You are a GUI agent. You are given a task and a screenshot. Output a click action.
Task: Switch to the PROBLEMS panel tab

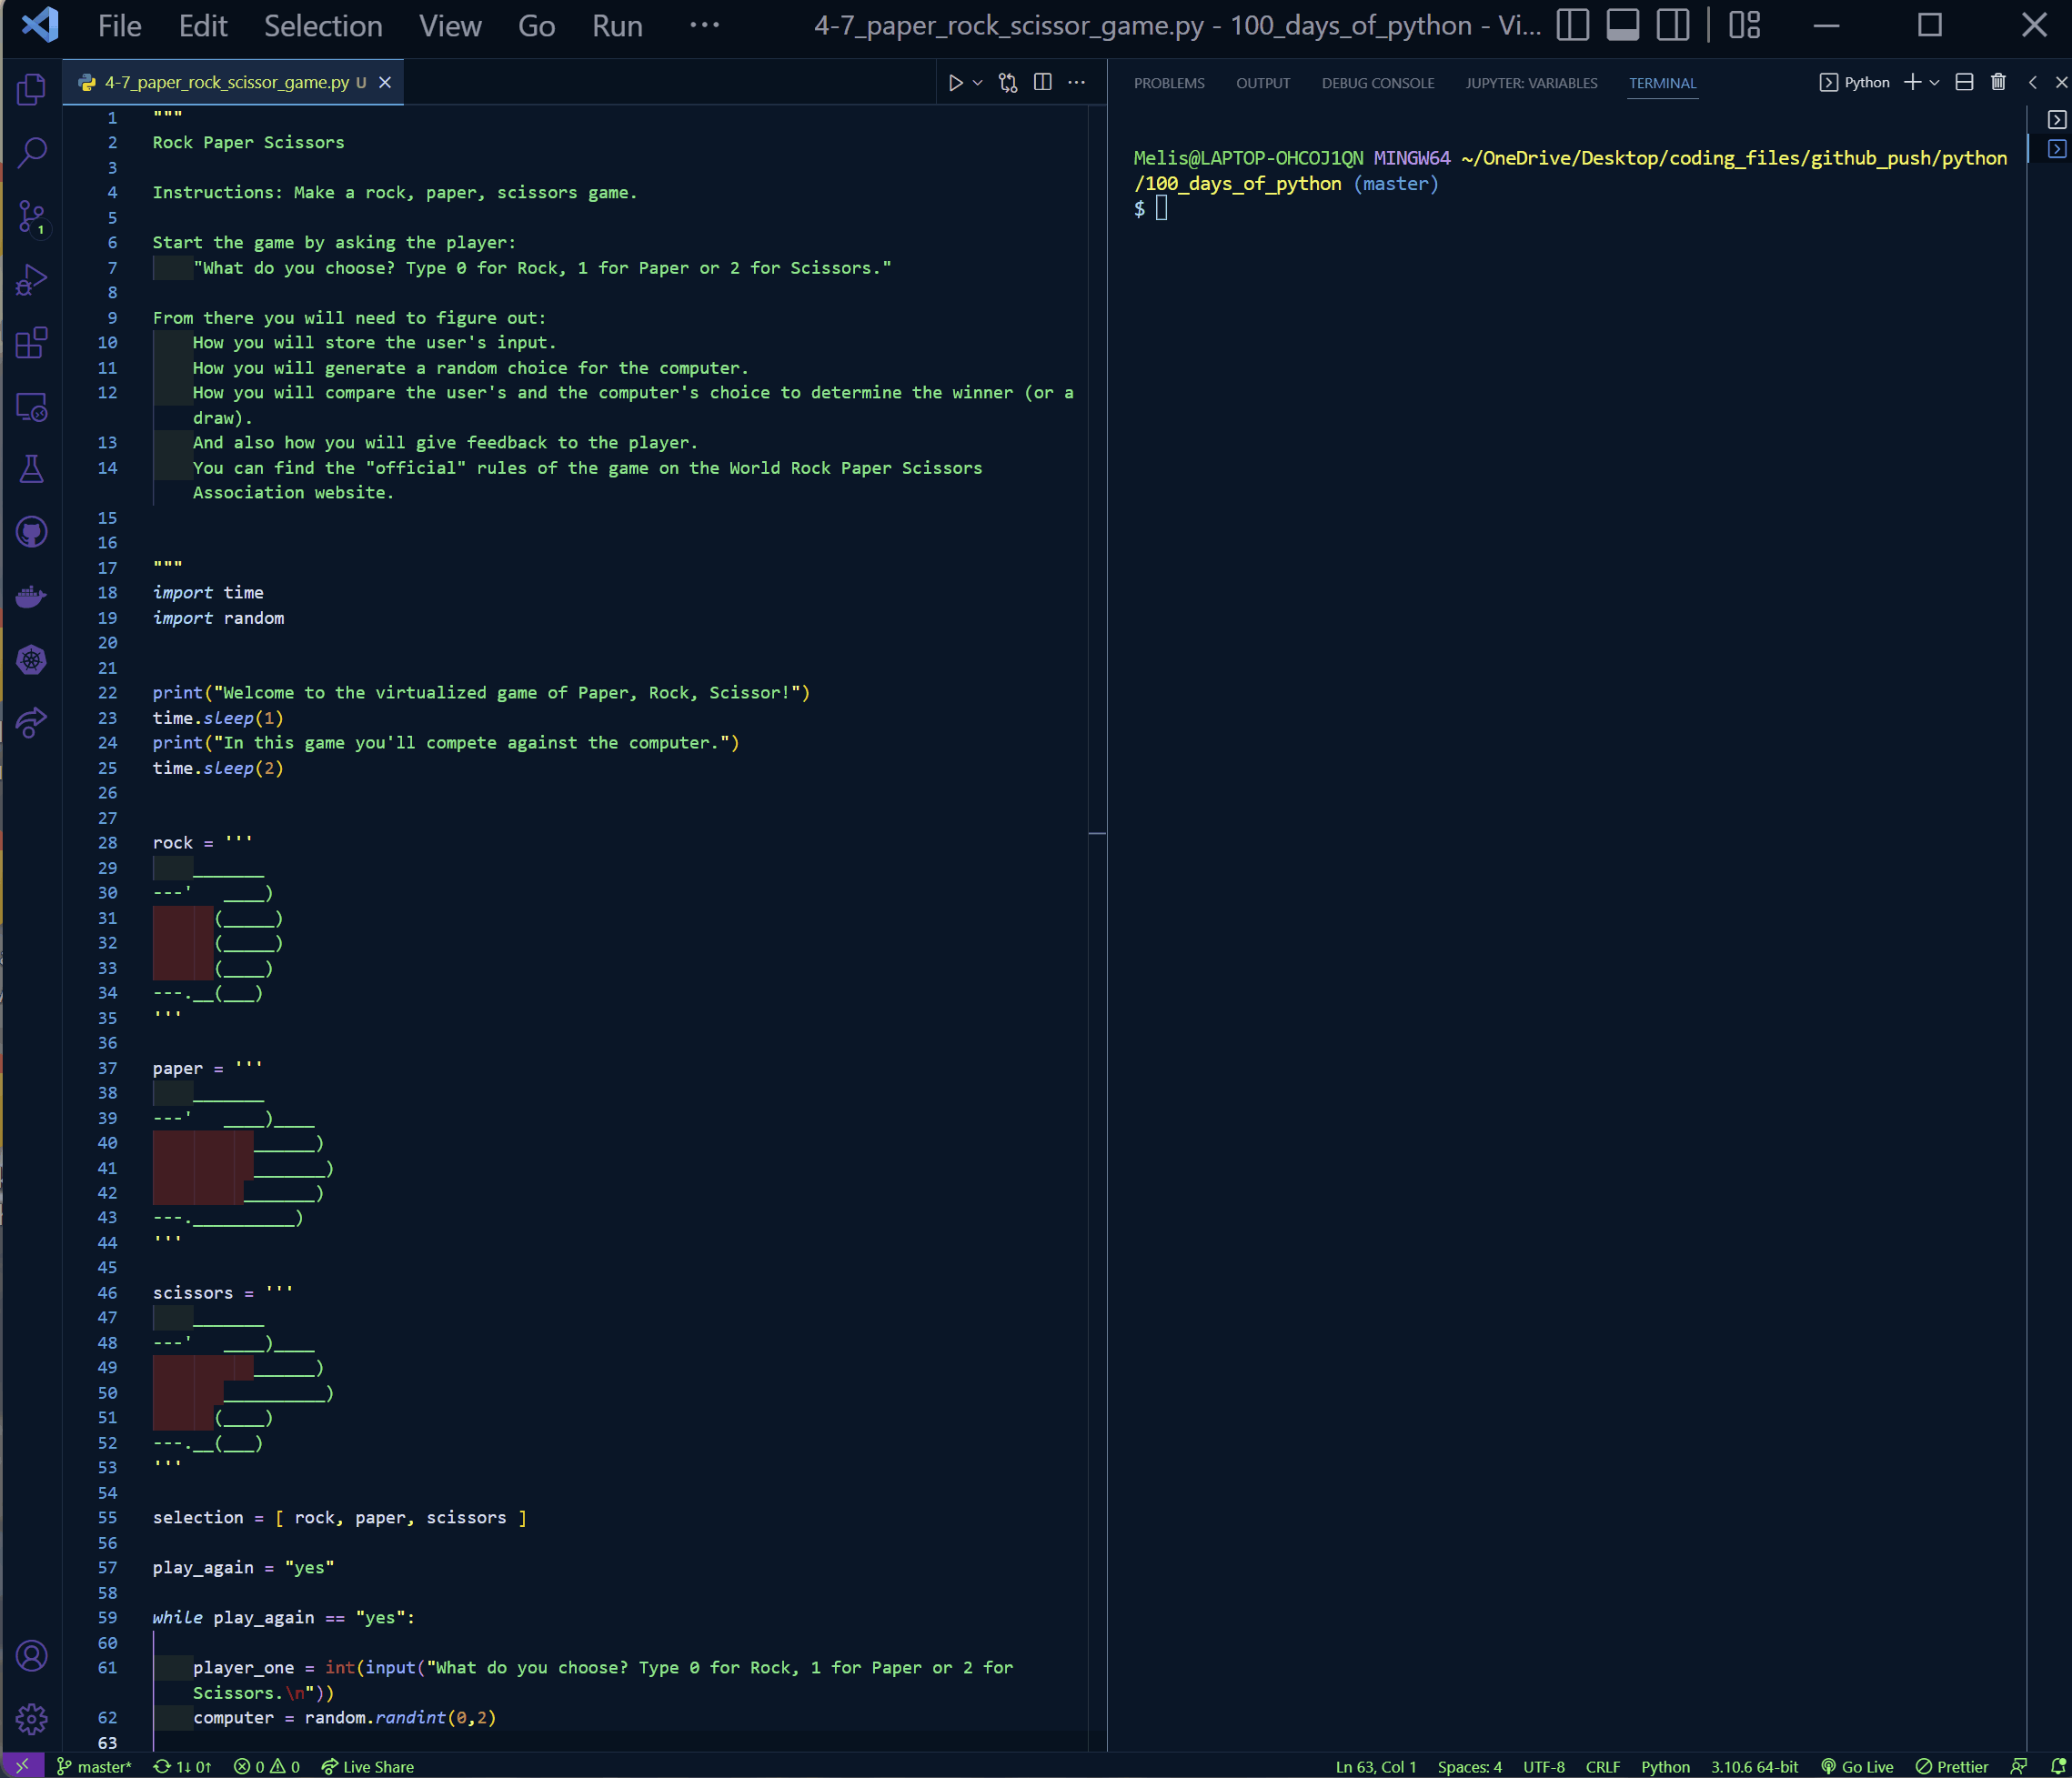point(1169,83)
